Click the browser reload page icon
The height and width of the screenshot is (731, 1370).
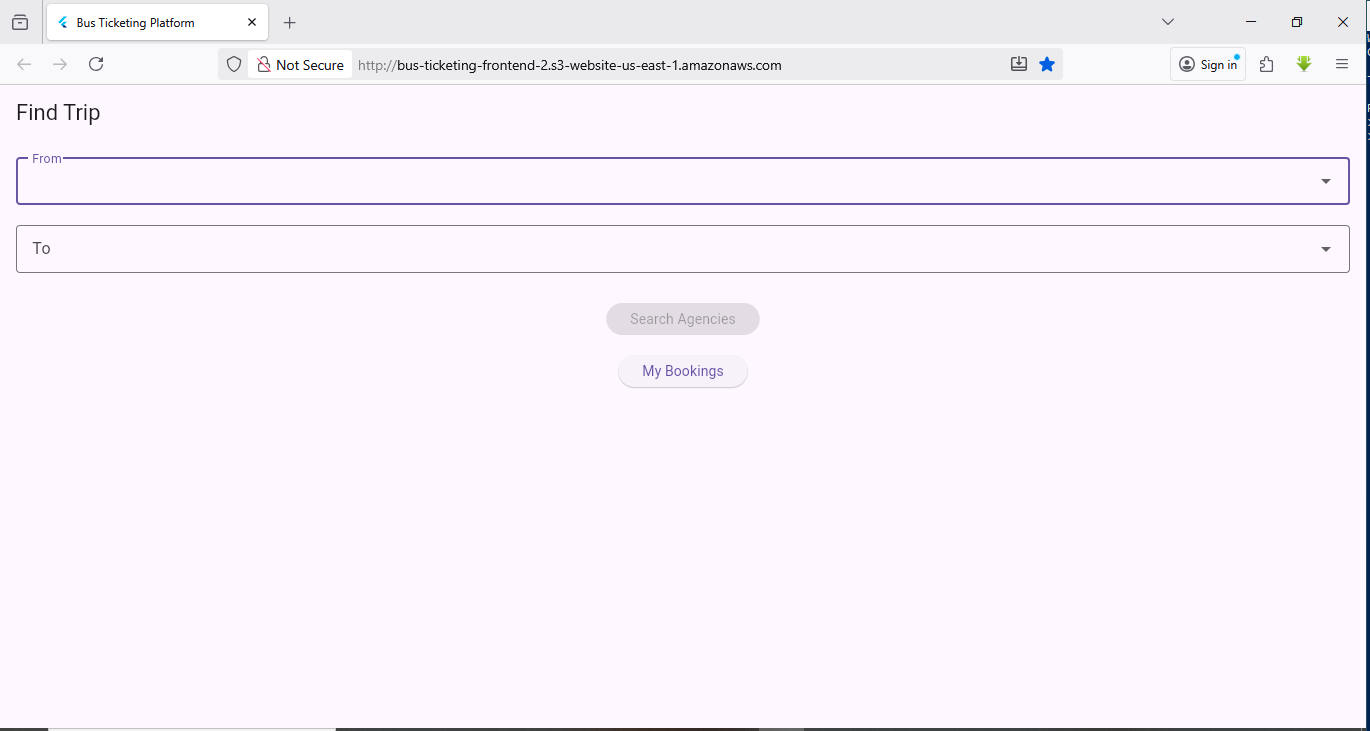(96, 64)
